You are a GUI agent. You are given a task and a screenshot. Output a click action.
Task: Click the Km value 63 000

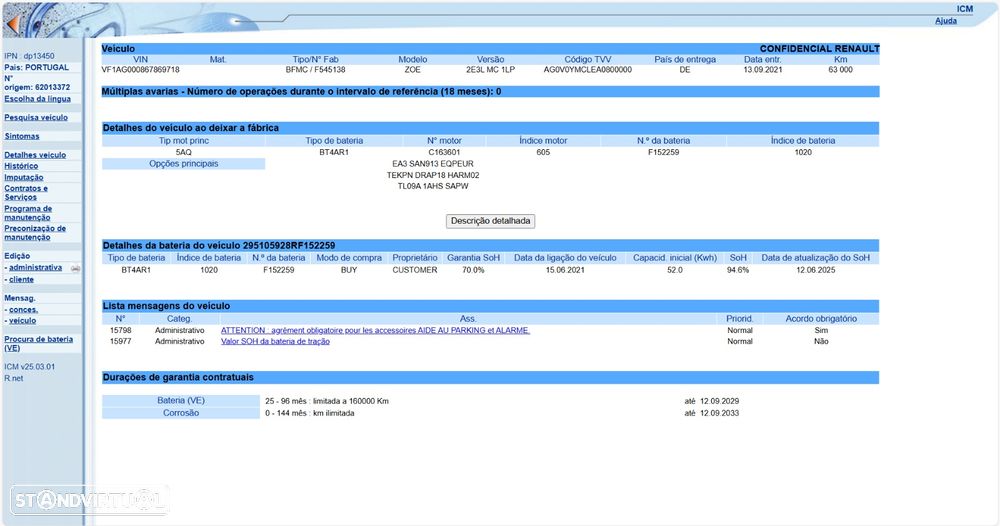841,69
